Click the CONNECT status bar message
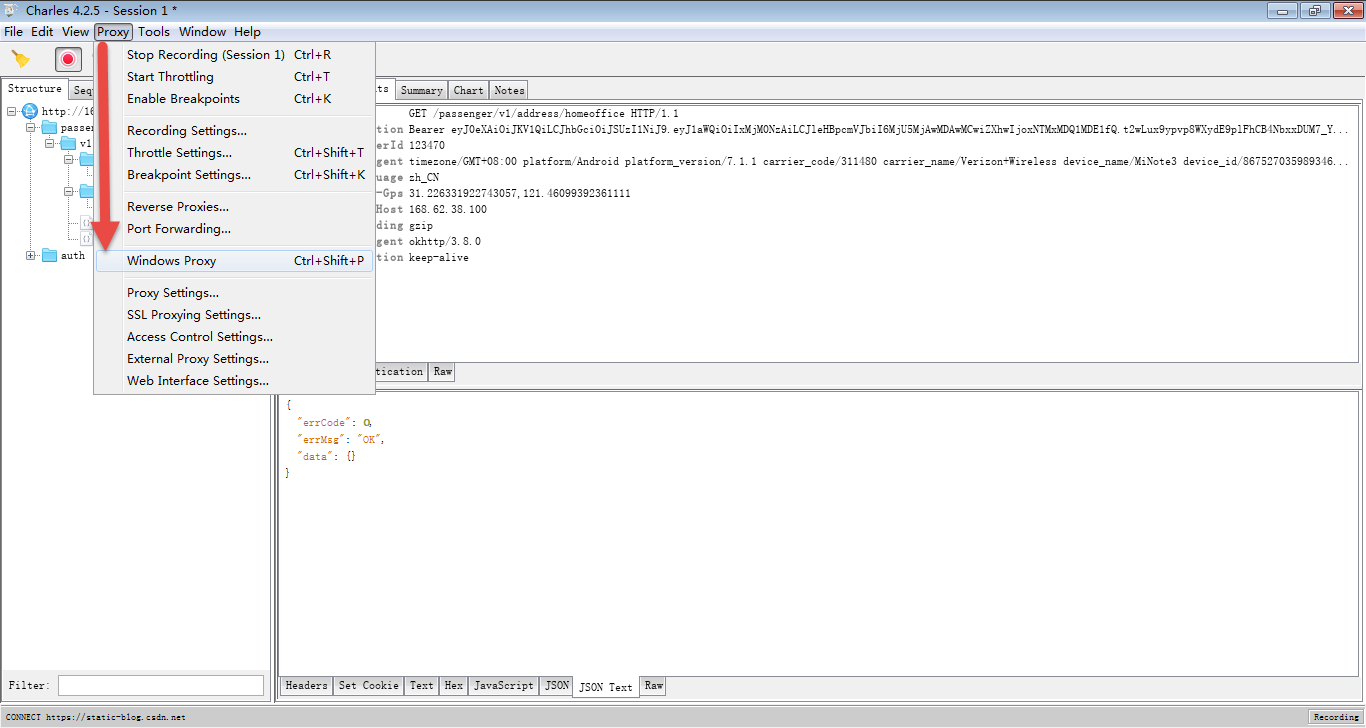The image size is (1366, 728). [x=96, y=717]
